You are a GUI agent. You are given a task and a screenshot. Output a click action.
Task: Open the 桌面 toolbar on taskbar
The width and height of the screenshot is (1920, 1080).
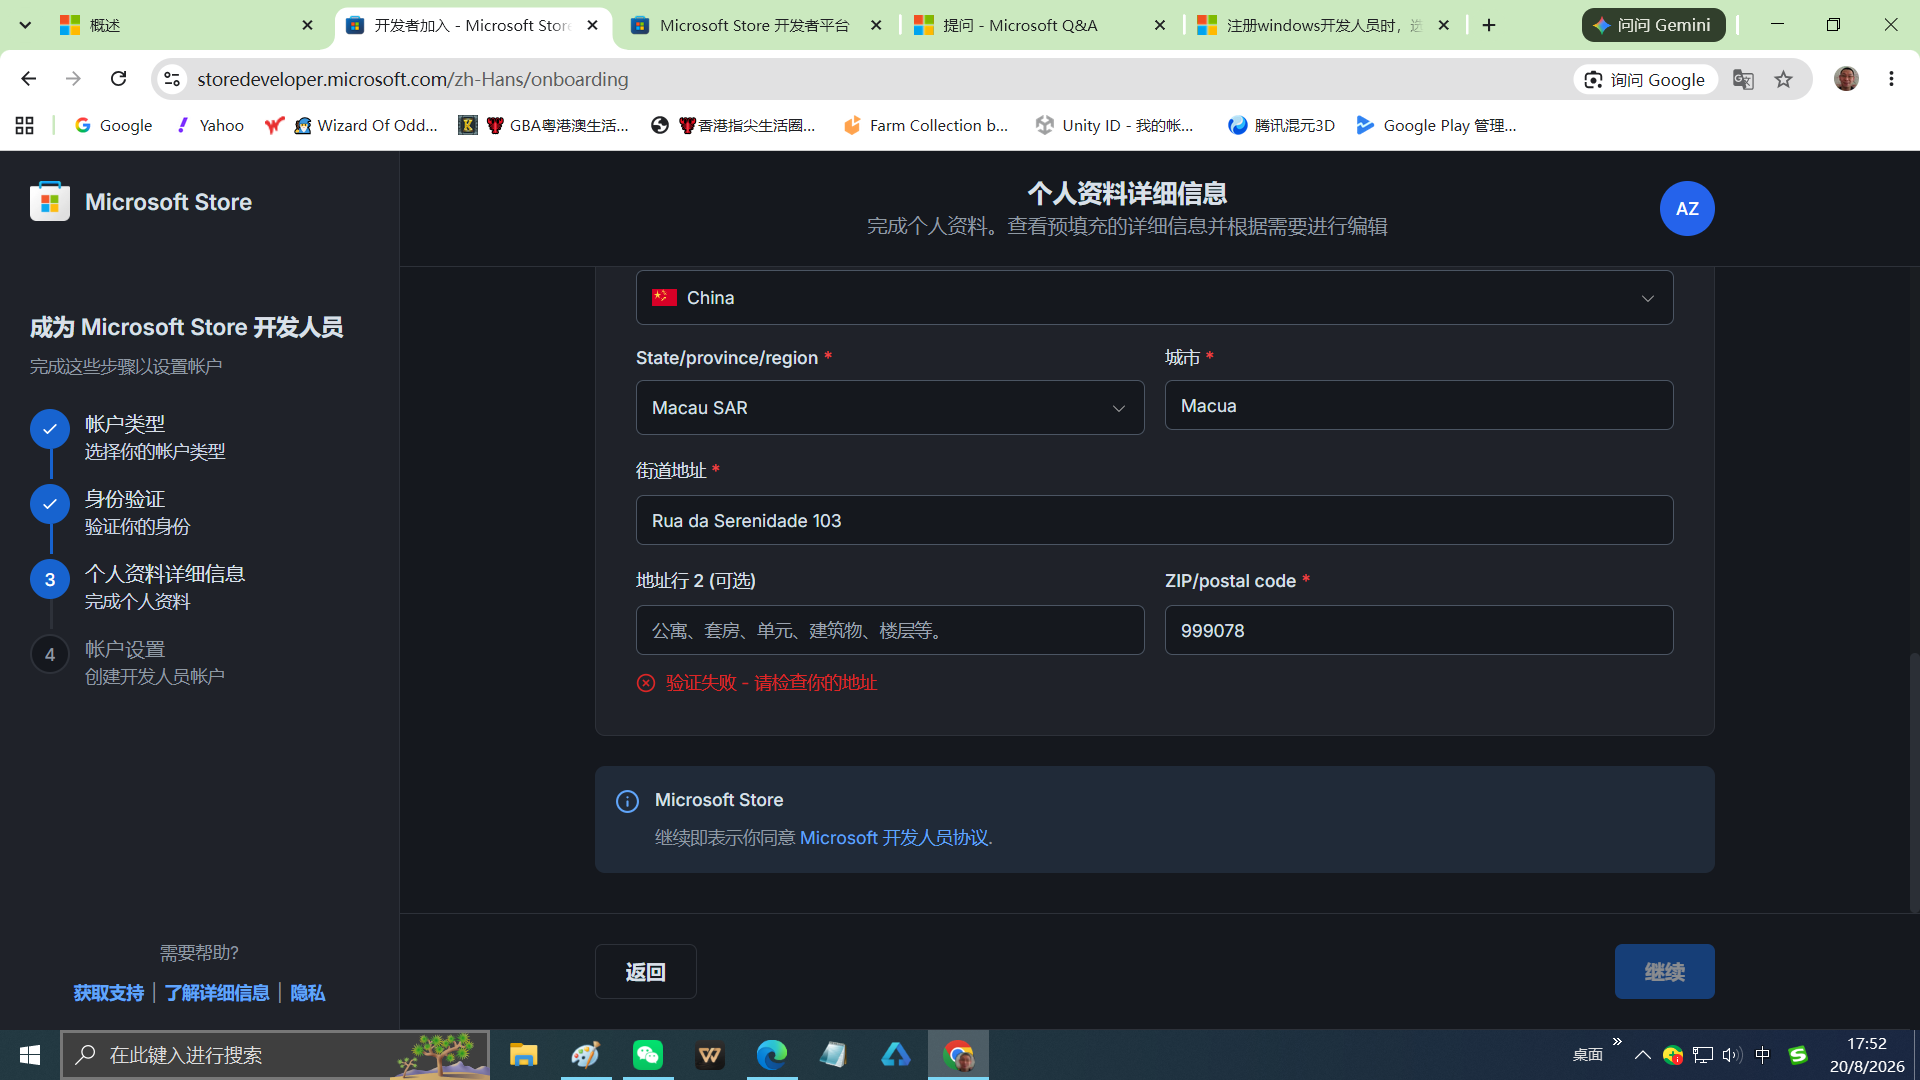(1588, 1055)
